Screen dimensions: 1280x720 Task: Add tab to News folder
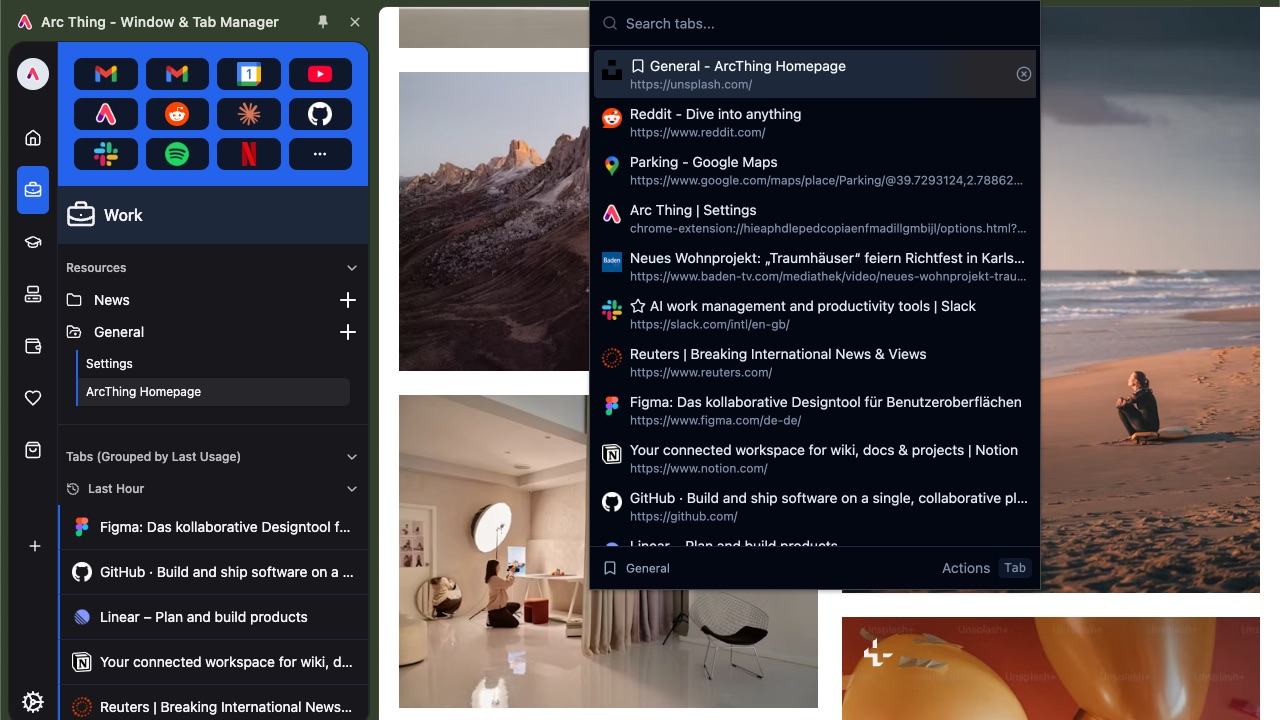(x=348, y=300)
